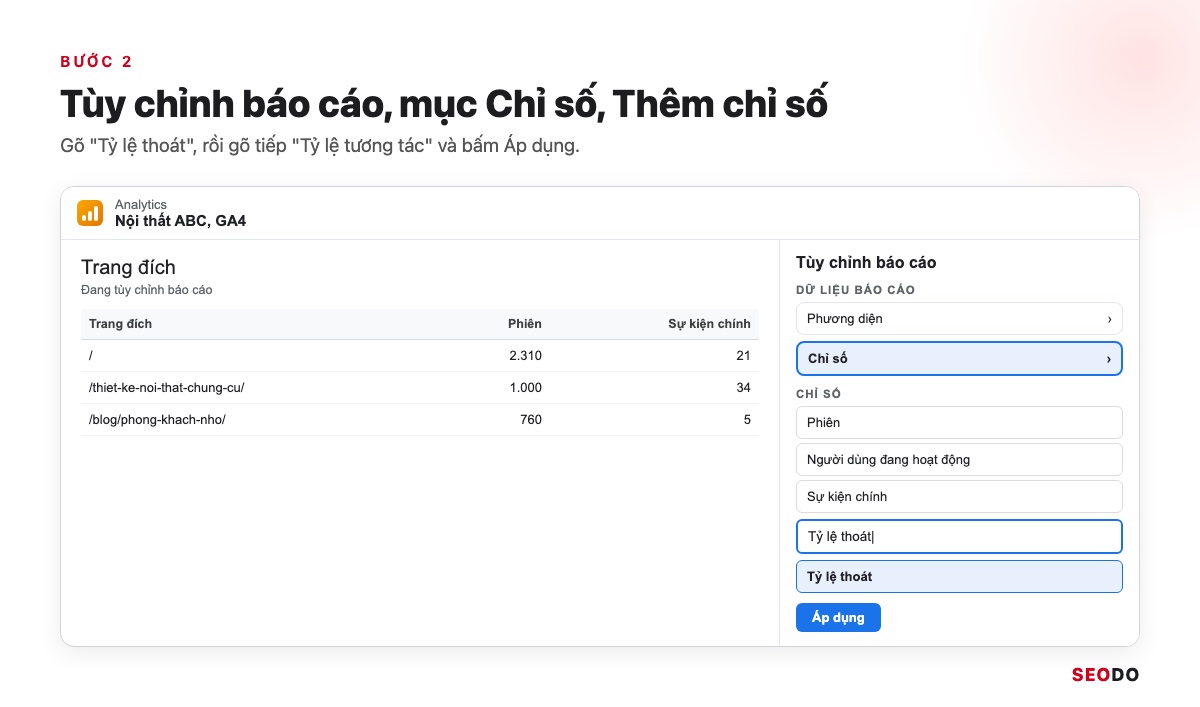Click the '/' landing page row
This screenshot has height=707, width=1200.
click(420, 356)
